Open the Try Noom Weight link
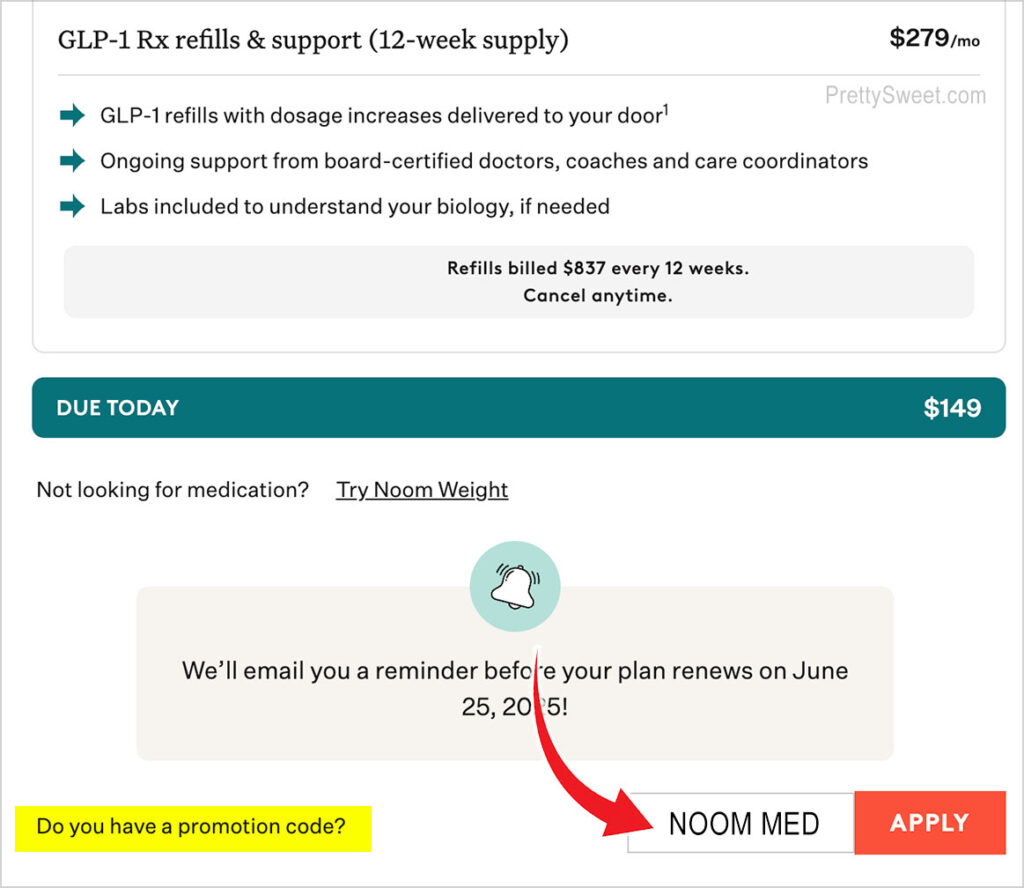Image resolution: width=1024 pixels, height=888 pixels. coord(422,490)
